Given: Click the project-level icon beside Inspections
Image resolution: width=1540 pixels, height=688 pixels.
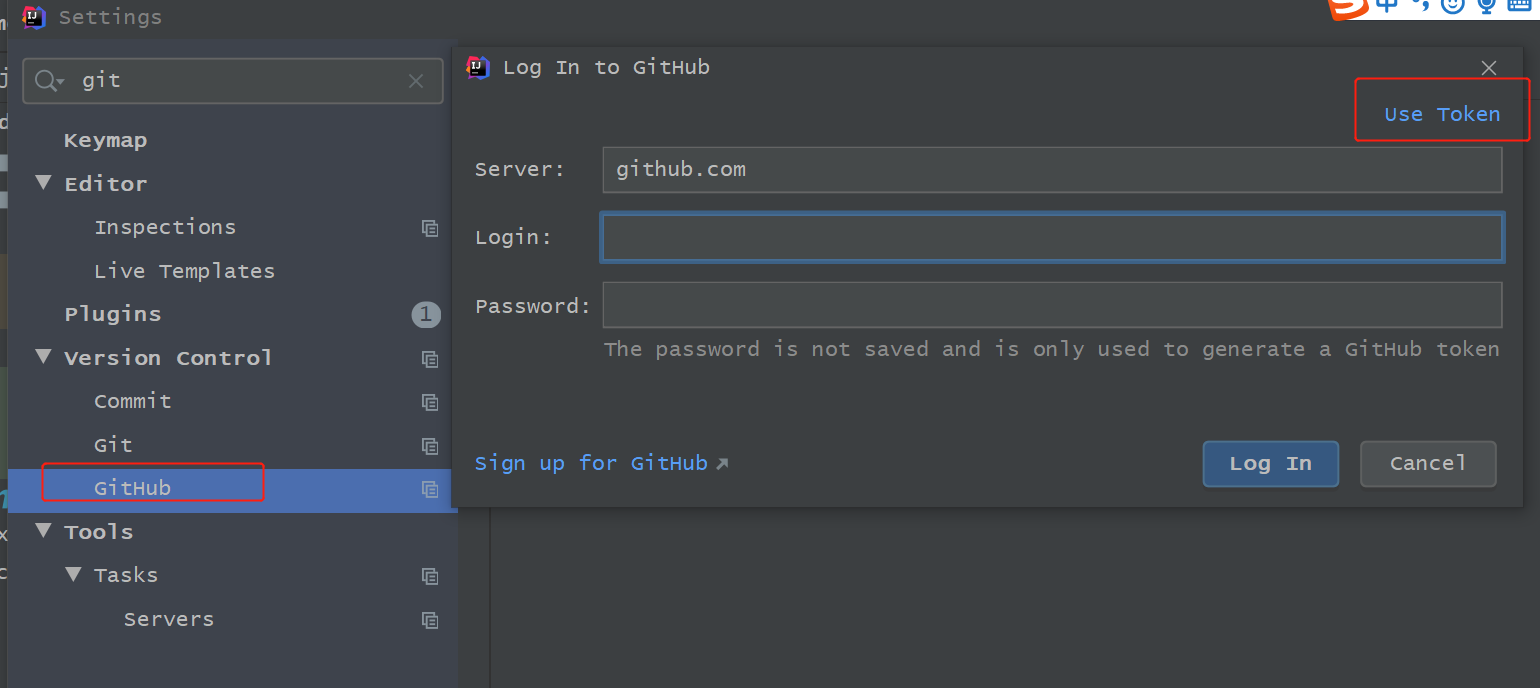Looking at the screenshot, I should click(x=430, y=228).
